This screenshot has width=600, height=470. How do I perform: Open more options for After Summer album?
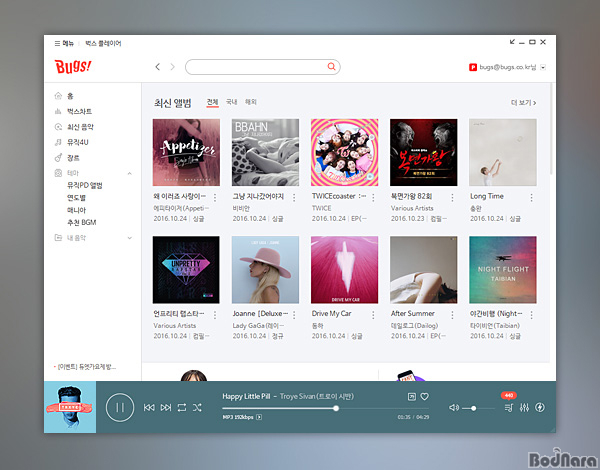(452, 315)
